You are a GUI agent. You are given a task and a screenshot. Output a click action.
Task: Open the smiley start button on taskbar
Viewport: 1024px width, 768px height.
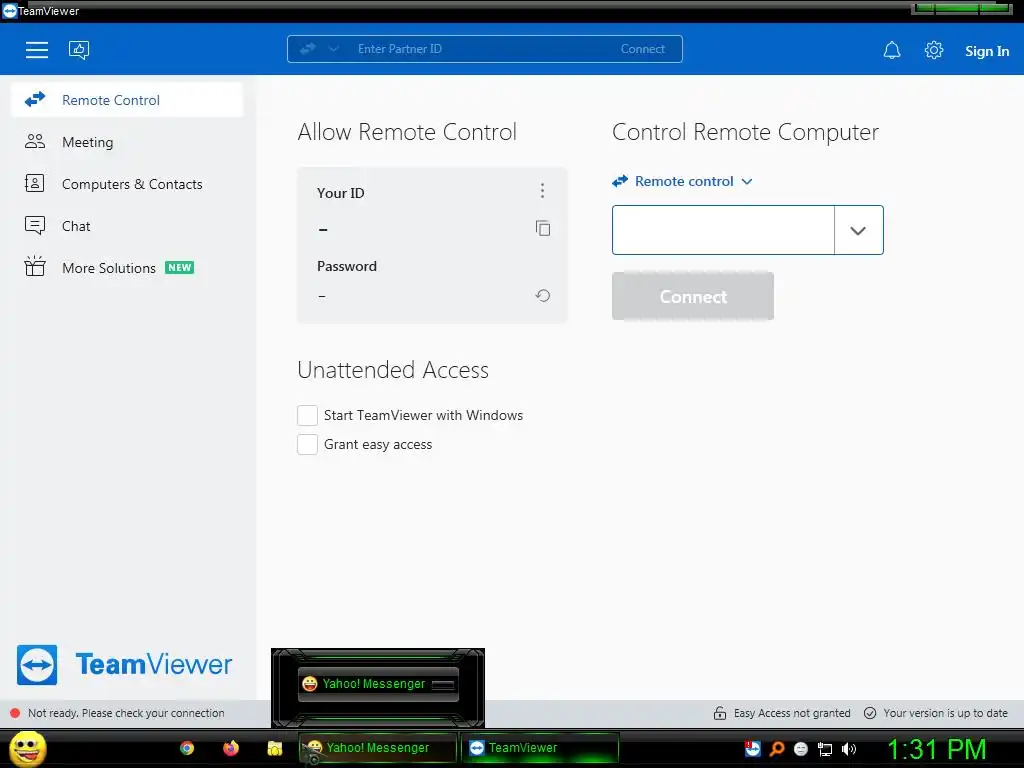(27, 748)
